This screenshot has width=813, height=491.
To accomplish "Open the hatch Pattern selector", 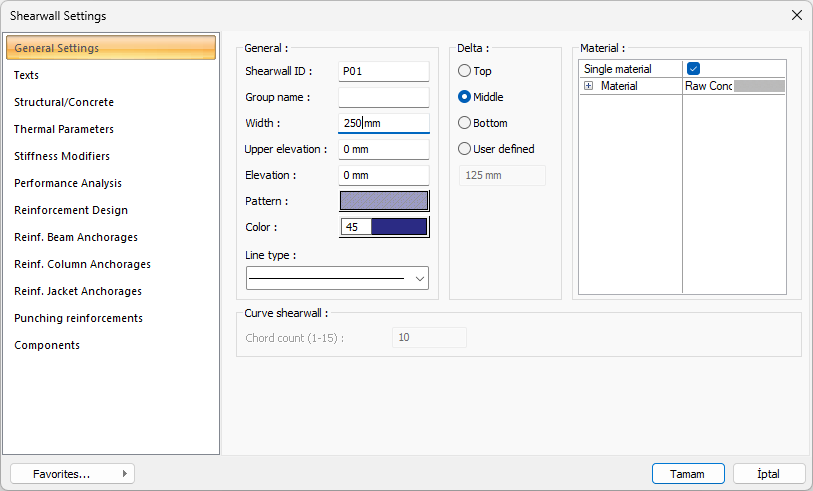I will 384,201.
